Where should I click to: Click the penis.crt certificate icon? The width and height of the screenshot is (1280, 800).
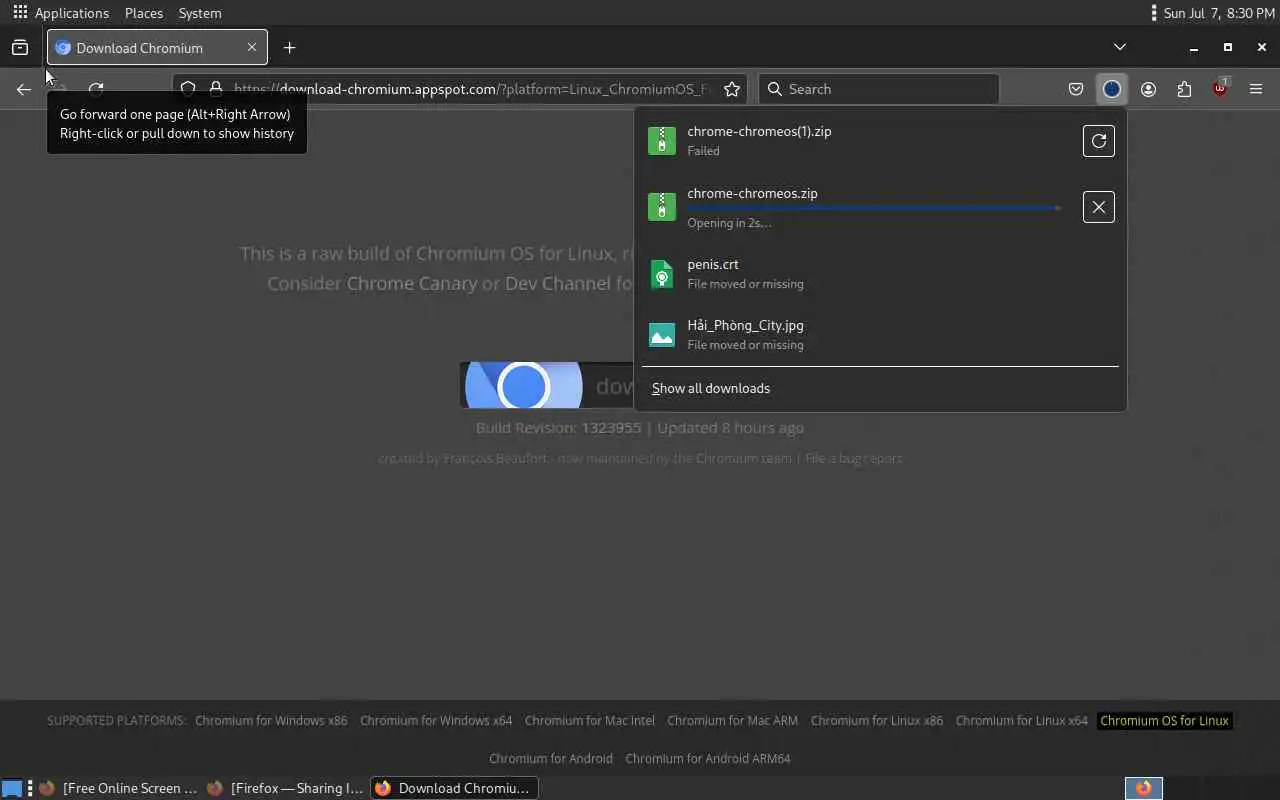[x=662, y=274]
